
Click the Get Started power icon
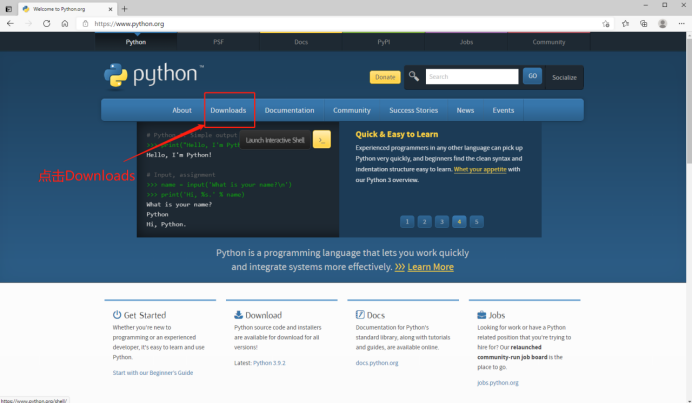117,315
